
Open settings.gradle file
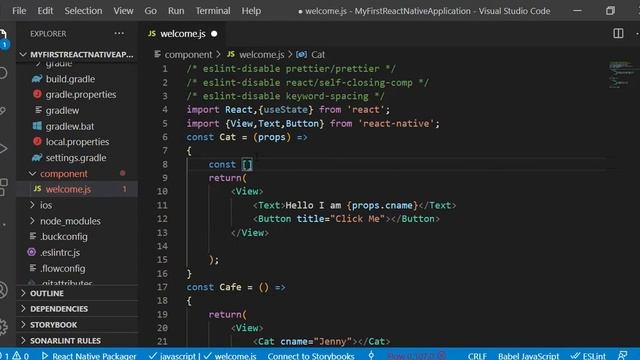[x=76, y=158]
